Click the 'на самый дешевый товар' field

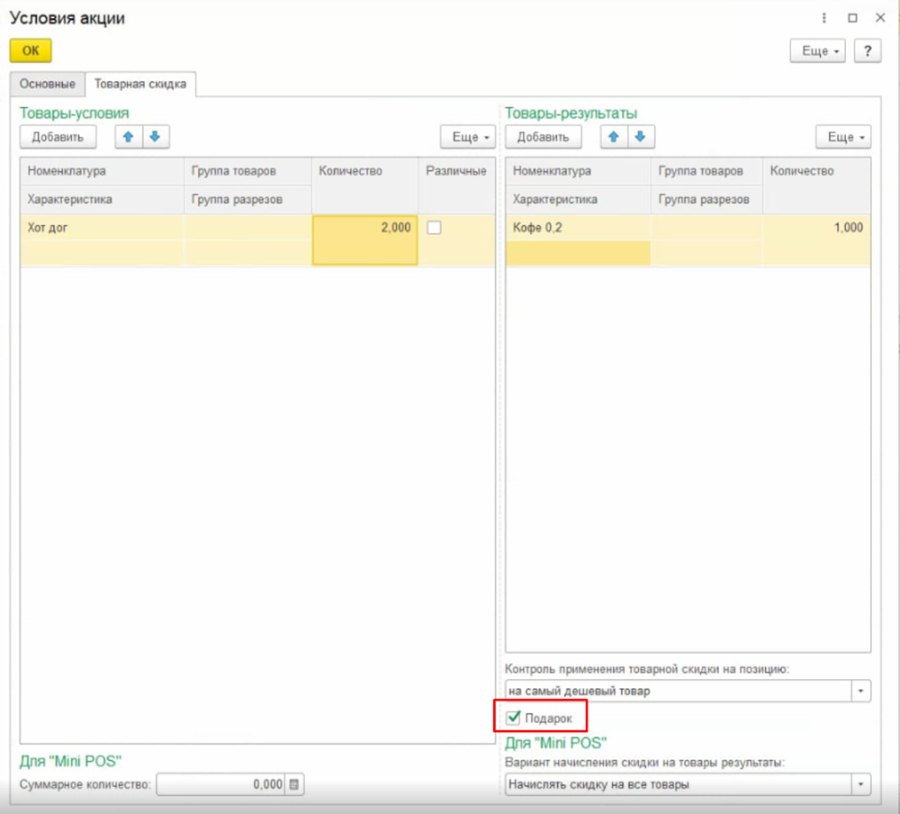(x=678, y=691)
